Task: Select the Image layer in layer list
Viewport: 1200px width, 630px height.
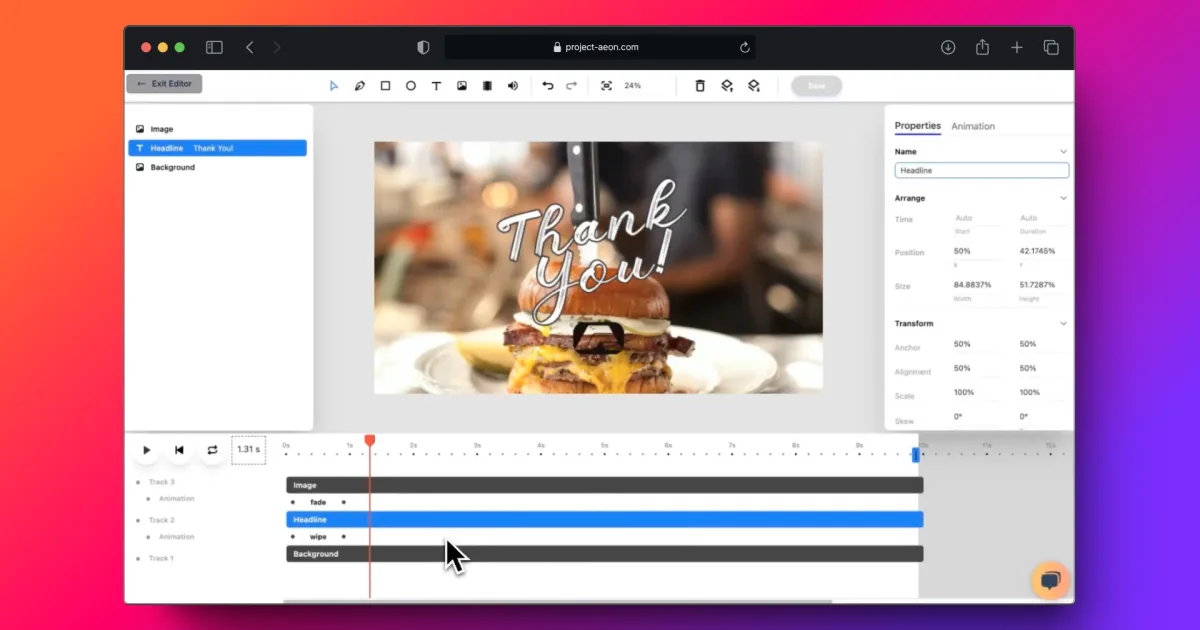Action: (217, 129)
